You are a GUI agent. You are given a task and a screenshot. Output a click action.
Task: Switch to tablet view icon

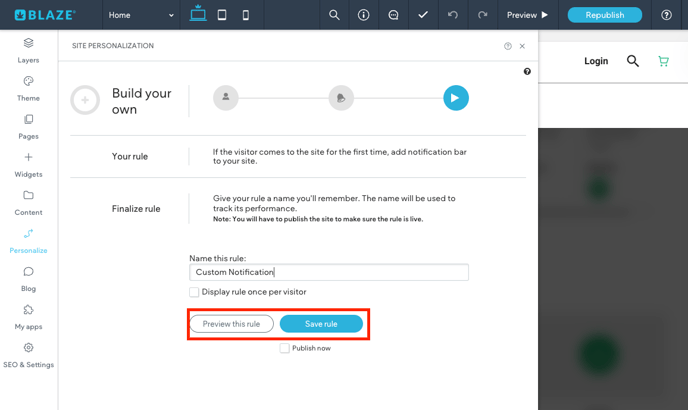tap(222, 15)
